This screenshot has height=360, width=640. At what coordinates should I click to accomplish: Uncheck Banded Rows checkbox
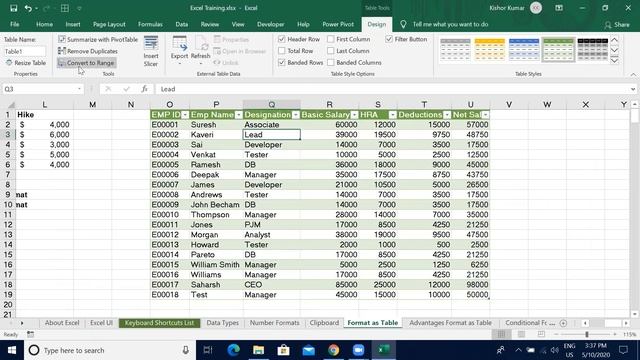[x=282, y=62]
